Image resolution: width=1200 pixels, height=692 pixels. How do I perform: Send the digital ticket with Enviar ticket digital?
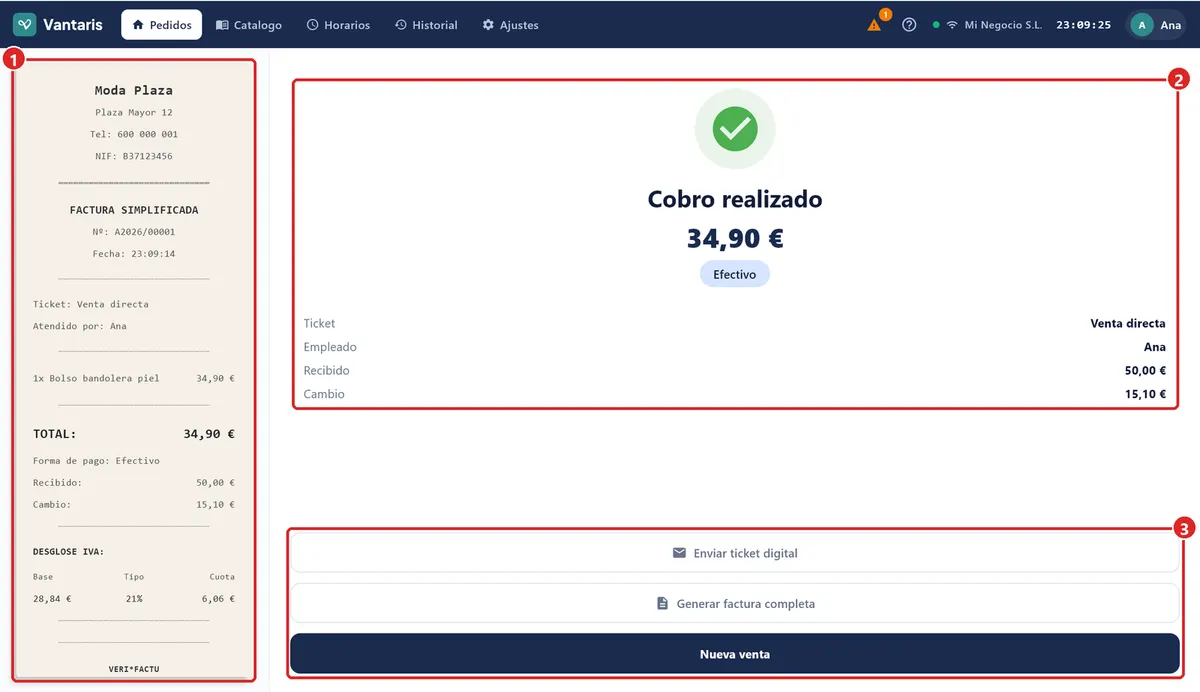(x=735, y=553)
